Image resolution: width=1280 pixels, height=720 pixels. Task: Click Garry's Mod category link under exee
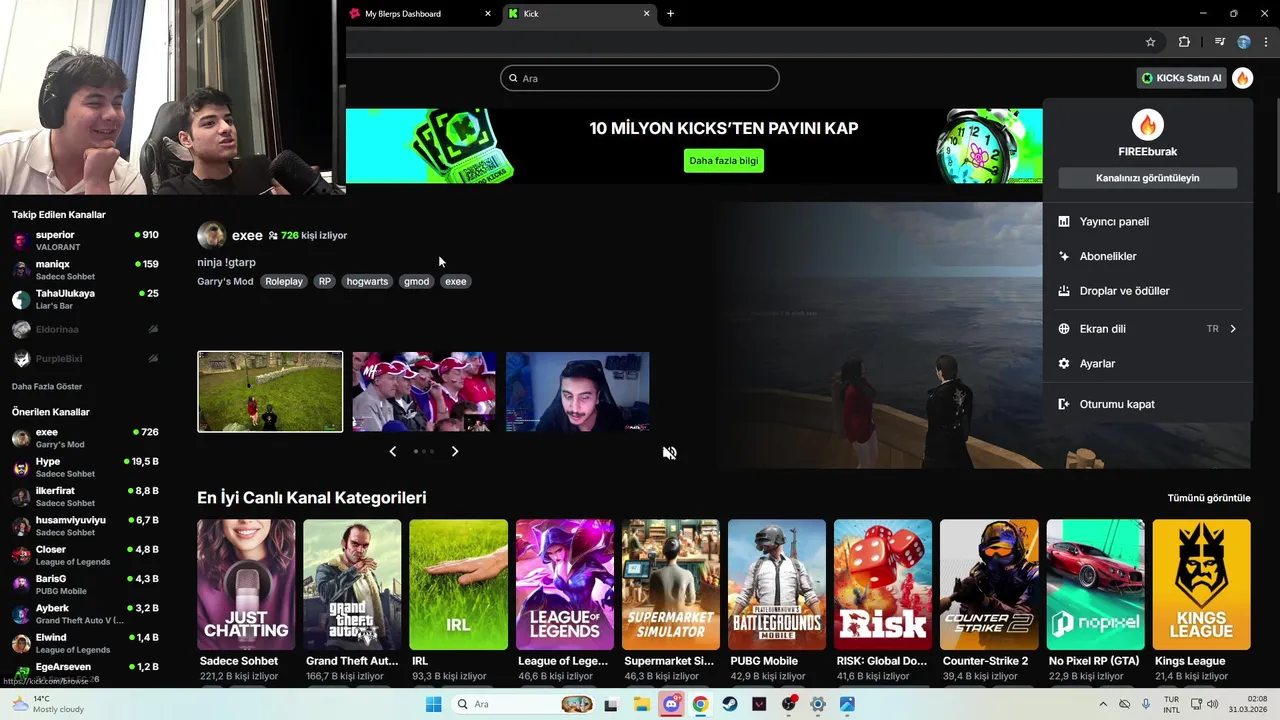(x=225, y=282)
